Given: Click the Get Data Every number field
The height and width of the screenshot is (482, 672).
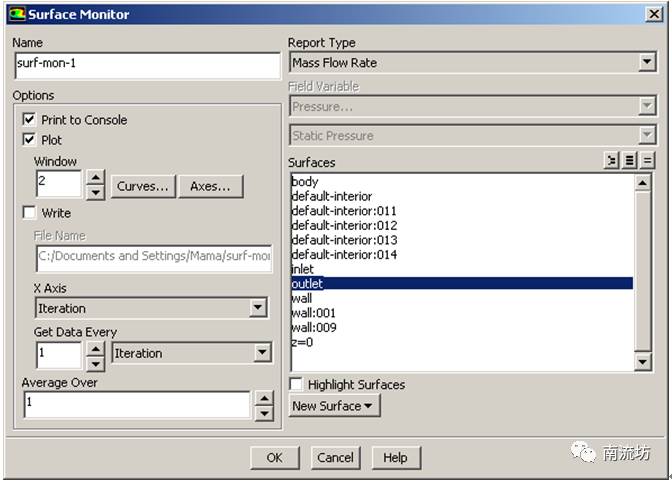Looking at the screenshot, I should tap(59, 356).
